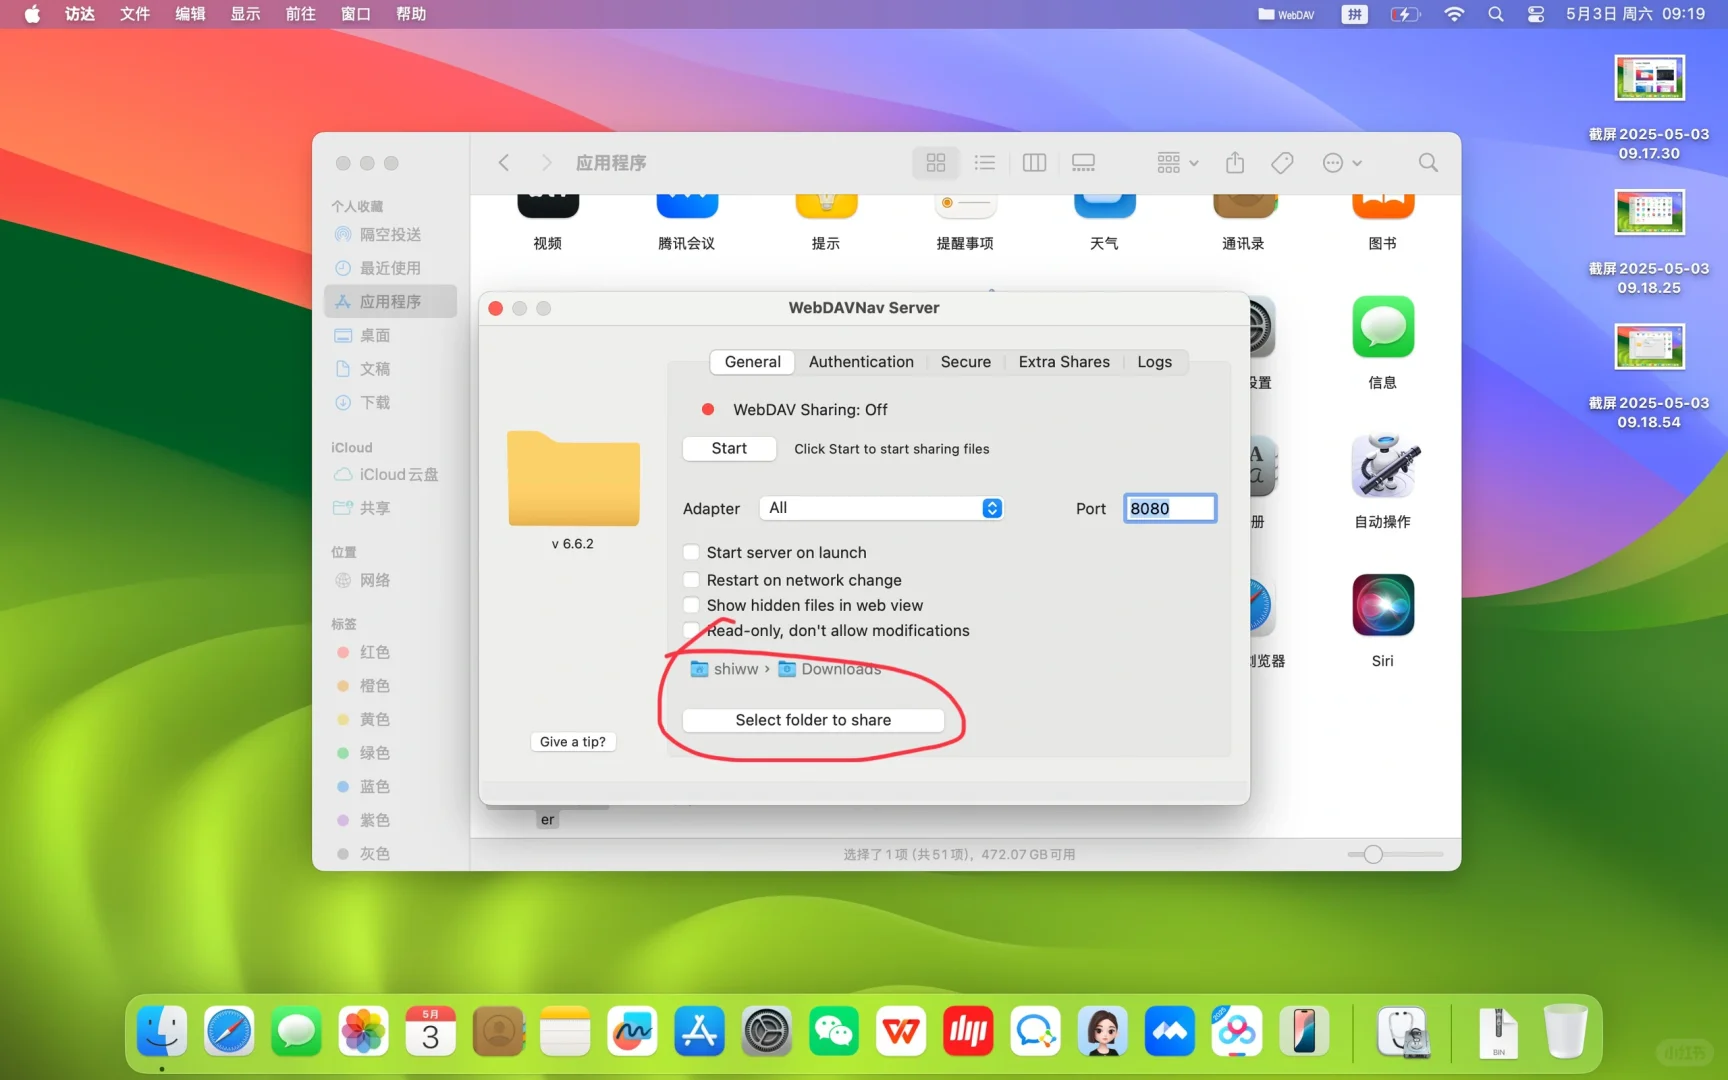Launch WeChat from the Dock
The width and height of the screenshot is (1728, 1080).
pos(834,1031)
